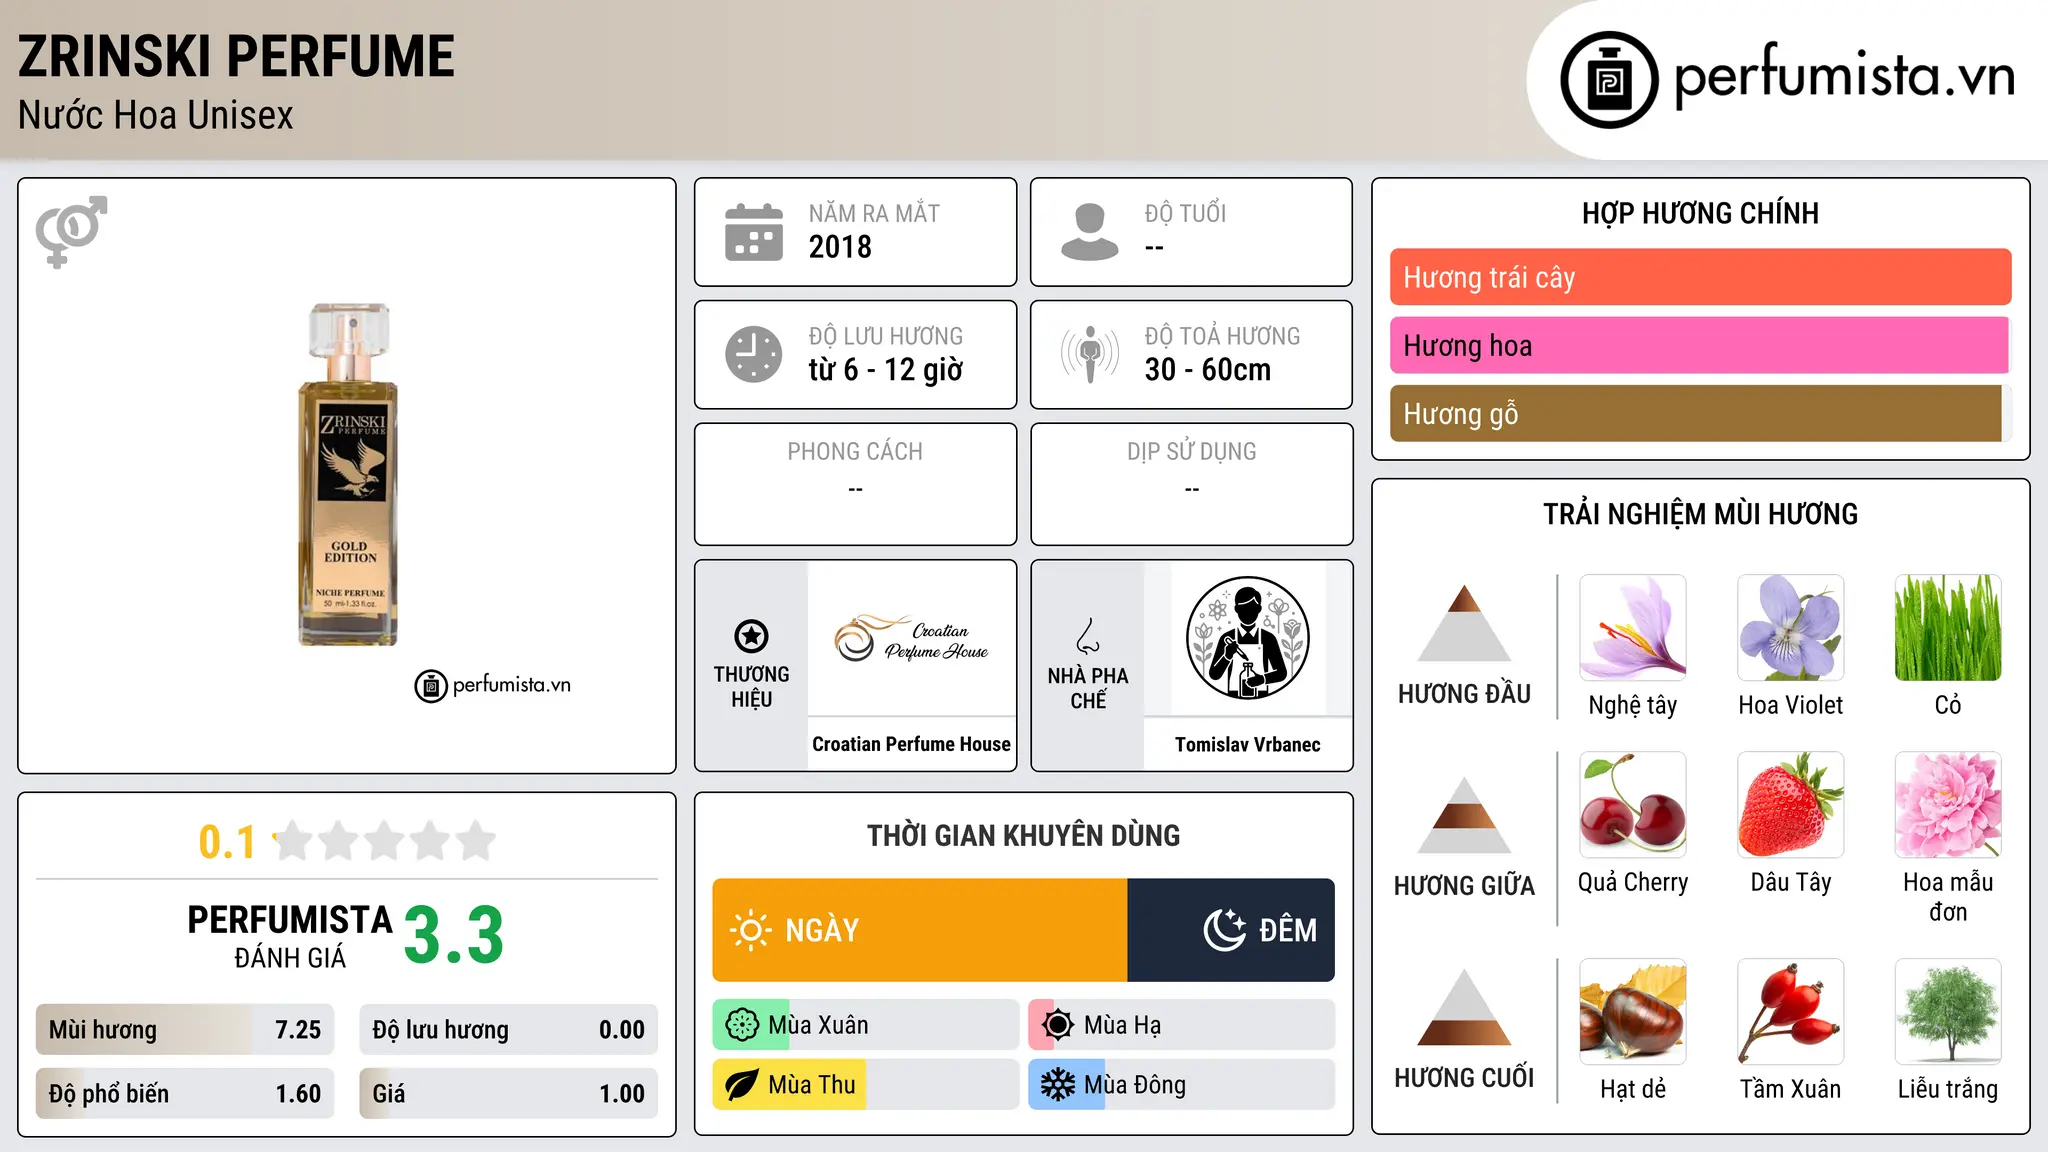Open the Hoa Violet note image

click(x=1791, y=628)
